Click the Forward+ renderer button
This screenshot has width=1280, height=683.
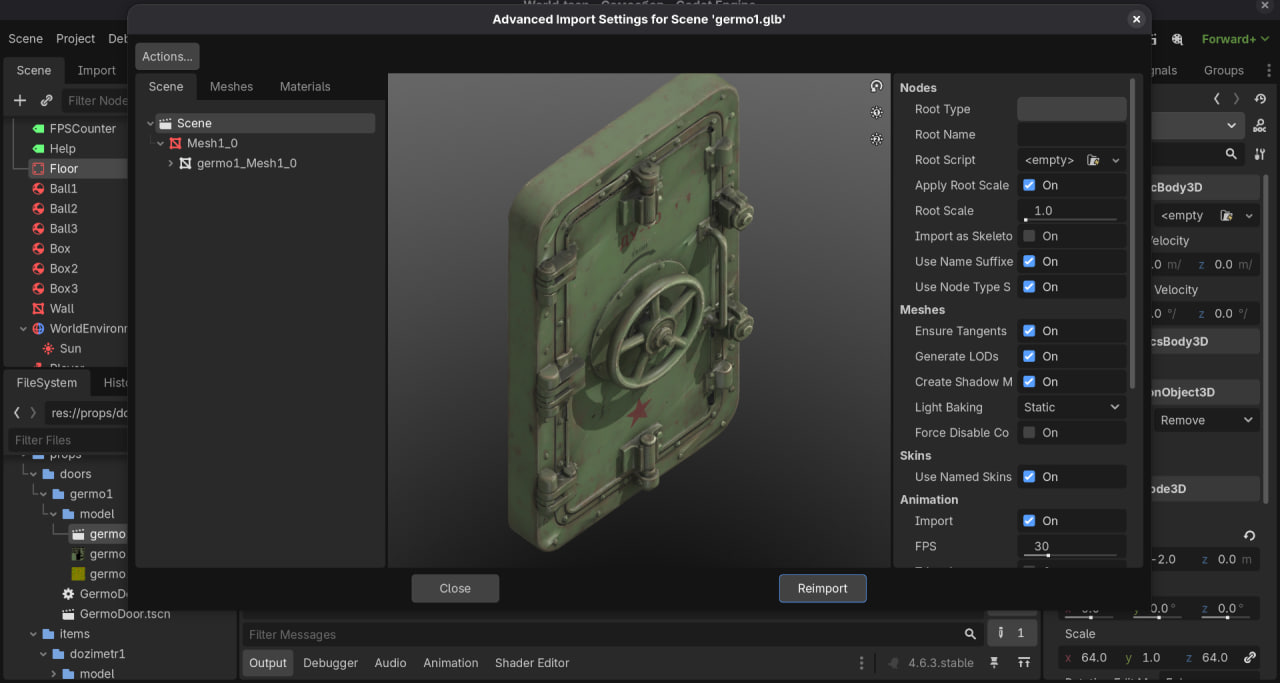pyautogui.click(x=1234, y=39)
